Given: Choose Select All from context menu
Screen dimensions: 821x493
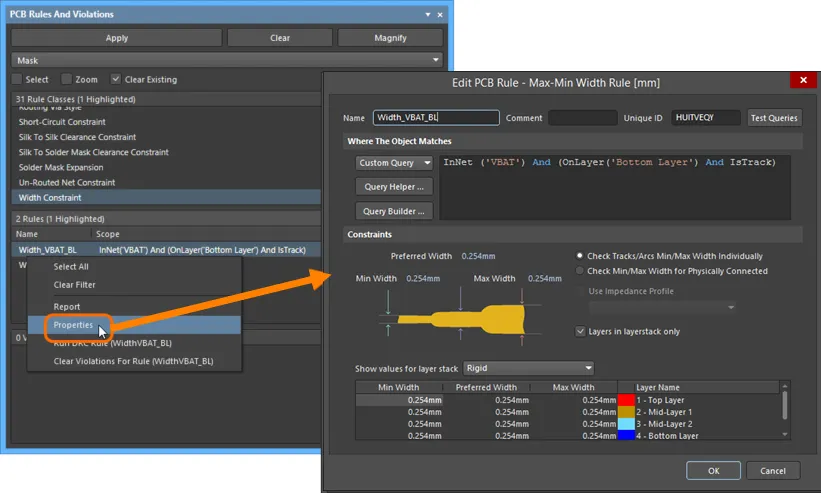Looking at the screenshot, I should pos(71,266).
